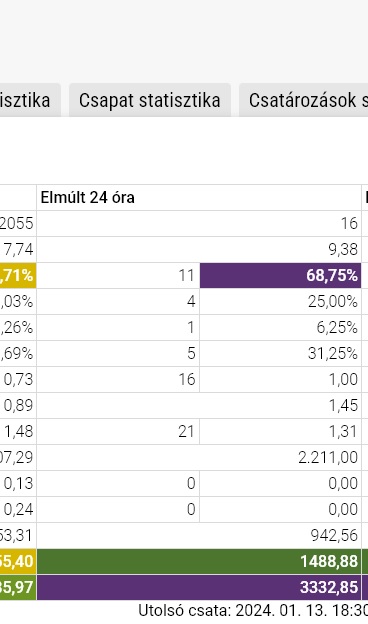Image resolution: width=368 pixels, height=624 pixels.
Task: Click the 1,45 value cell
Action: [x=199, y=405]
